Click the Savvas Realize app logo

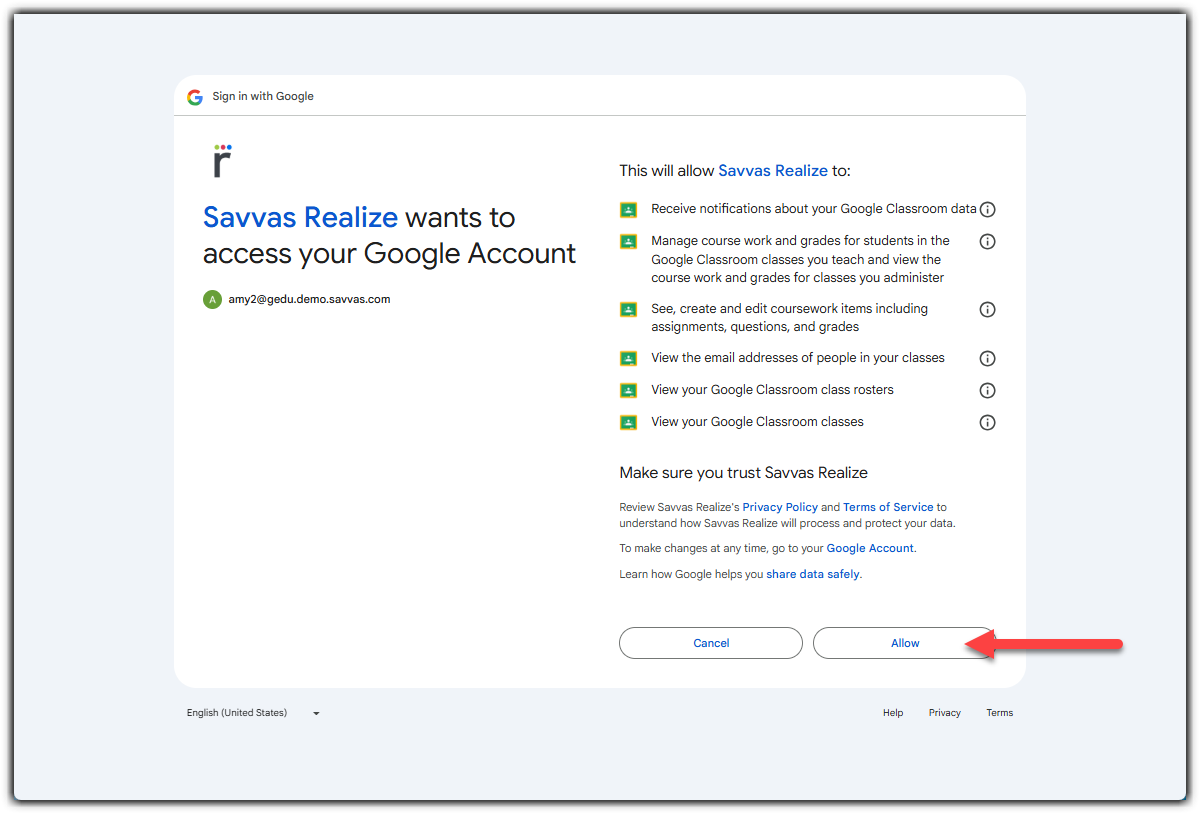[x=222, y=161]
